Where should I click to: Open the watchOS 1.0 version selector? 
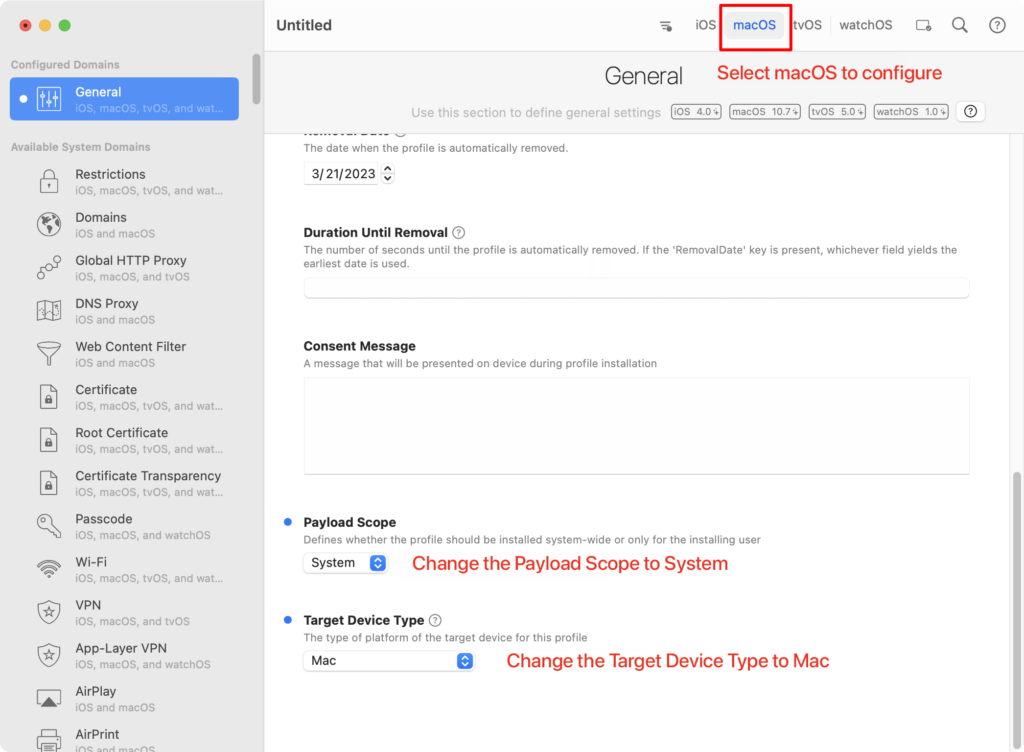pos(911,112)
